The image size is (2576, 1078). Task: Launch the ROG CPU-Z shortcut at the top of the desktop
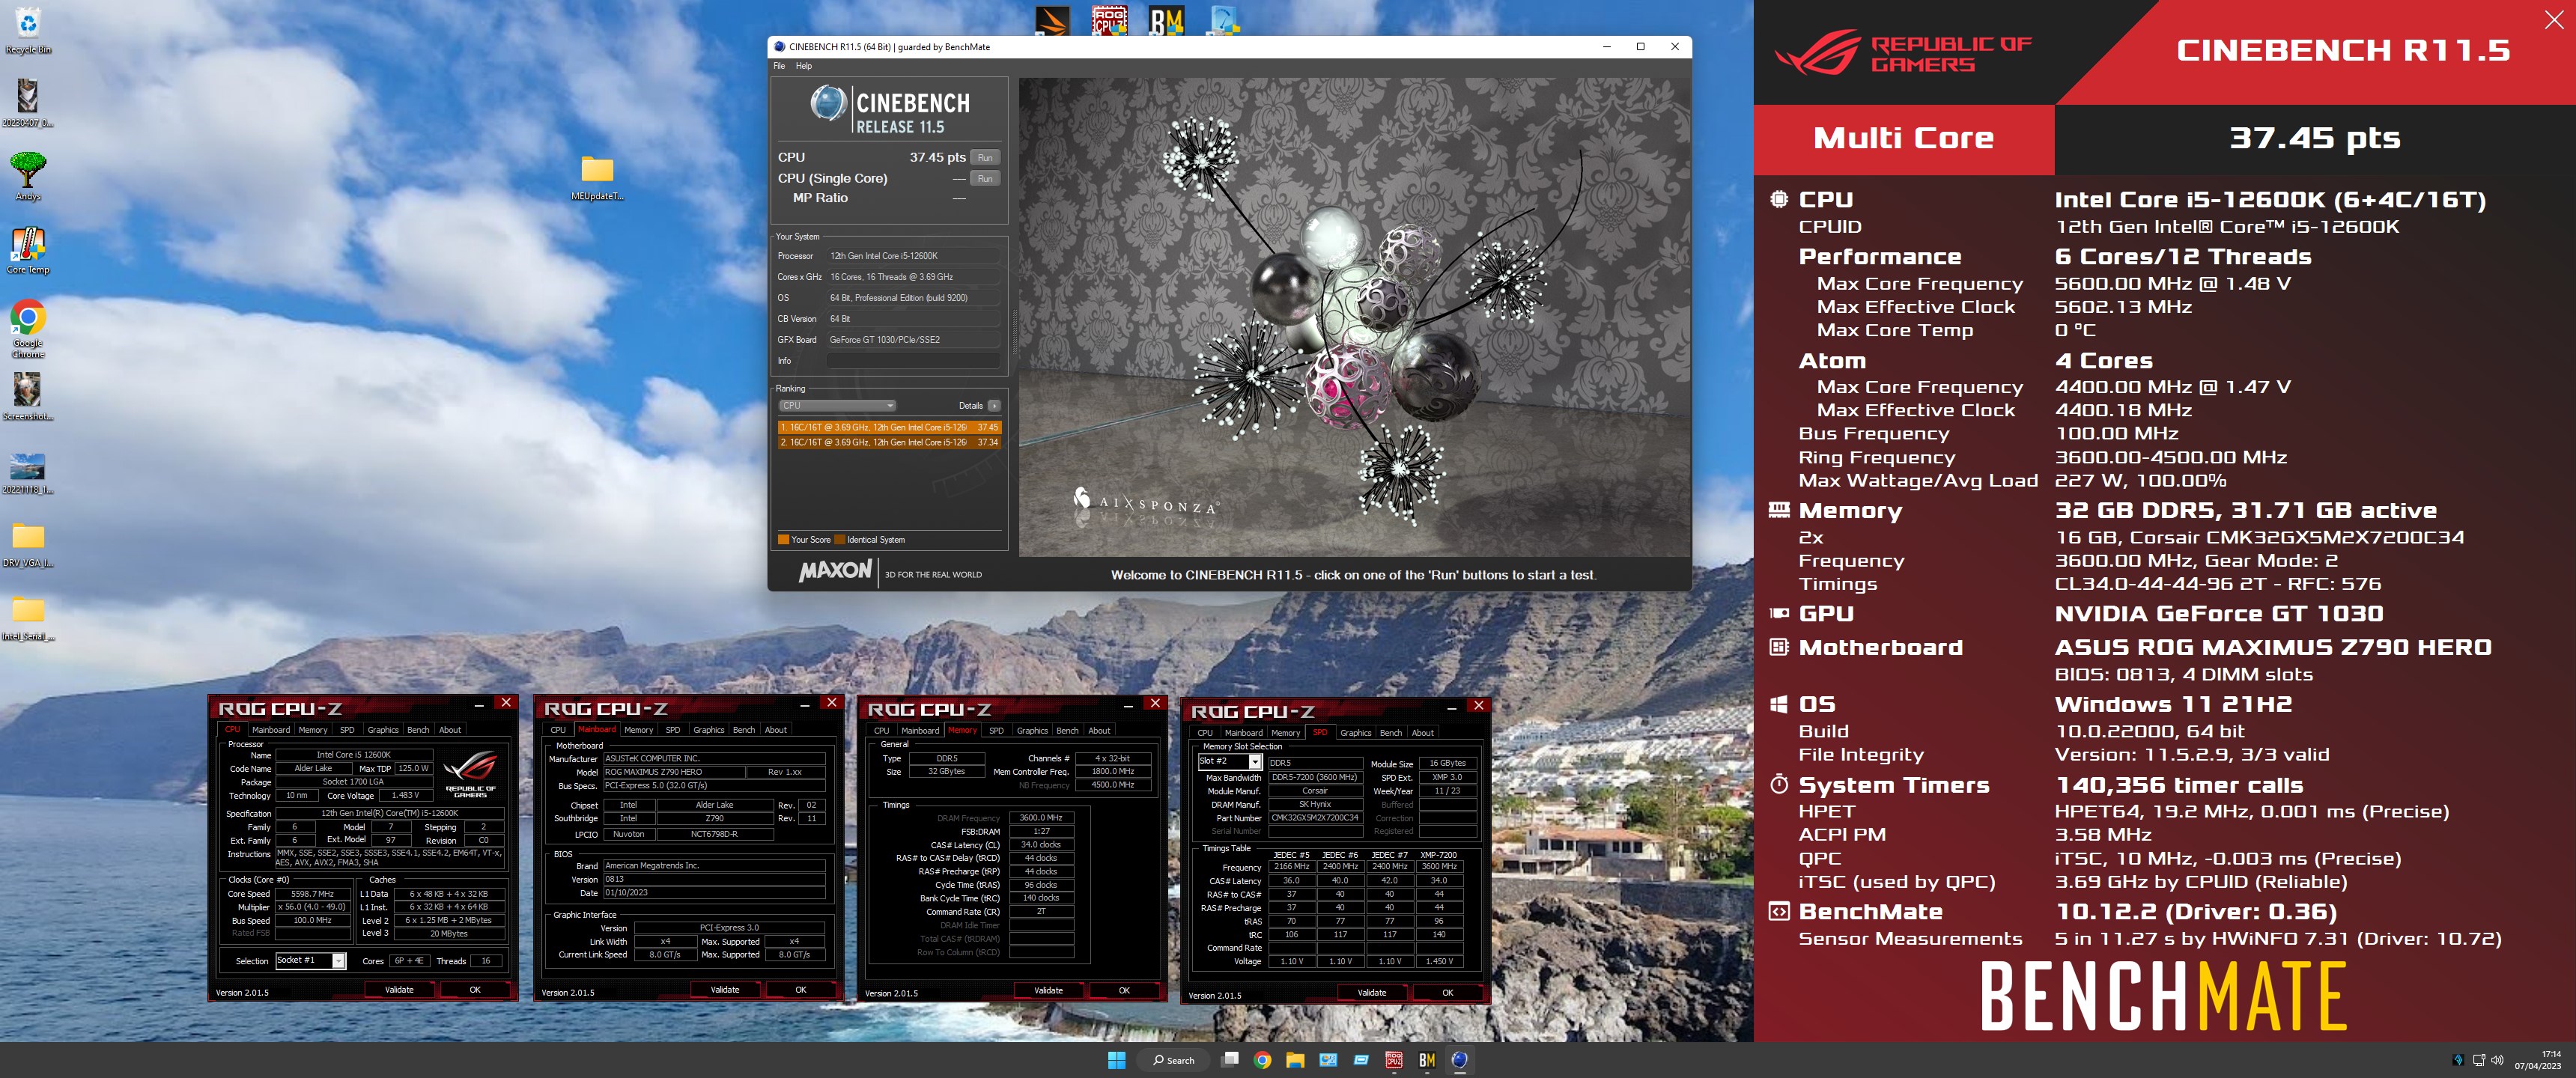(1109, 20)
